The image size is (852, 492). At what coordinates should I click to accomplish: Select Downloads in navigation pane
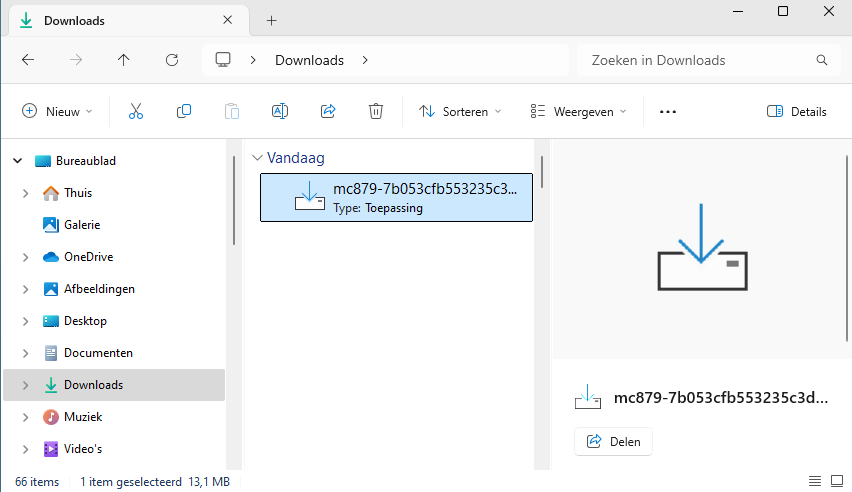coord(93,385)
